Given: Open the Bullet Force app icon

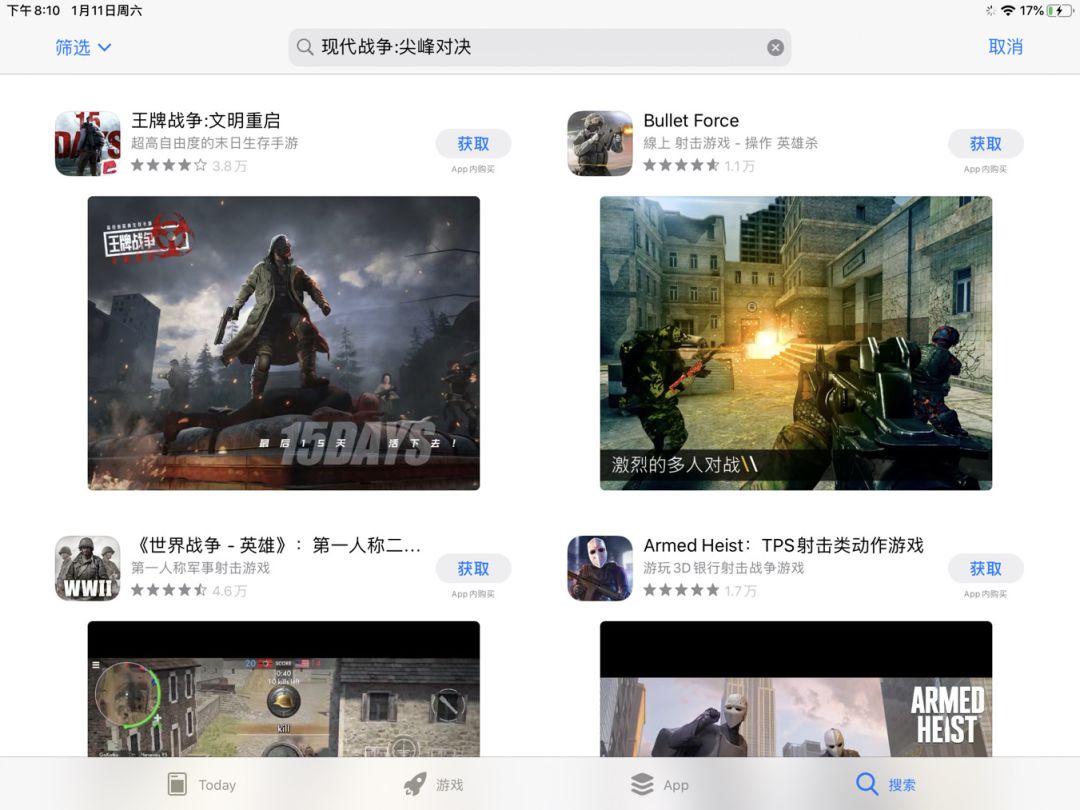Looking at the screenshot, I should [600, 143].
